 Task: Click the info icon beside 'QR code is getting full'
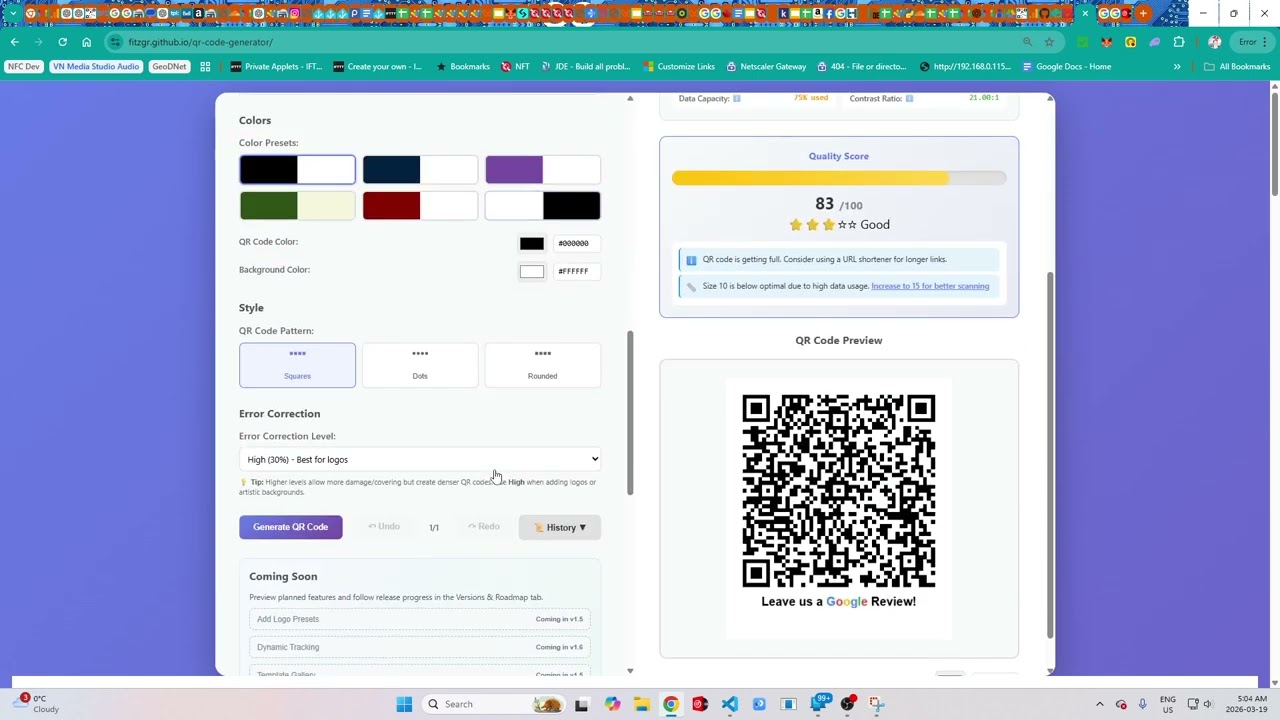click(691, 260)
